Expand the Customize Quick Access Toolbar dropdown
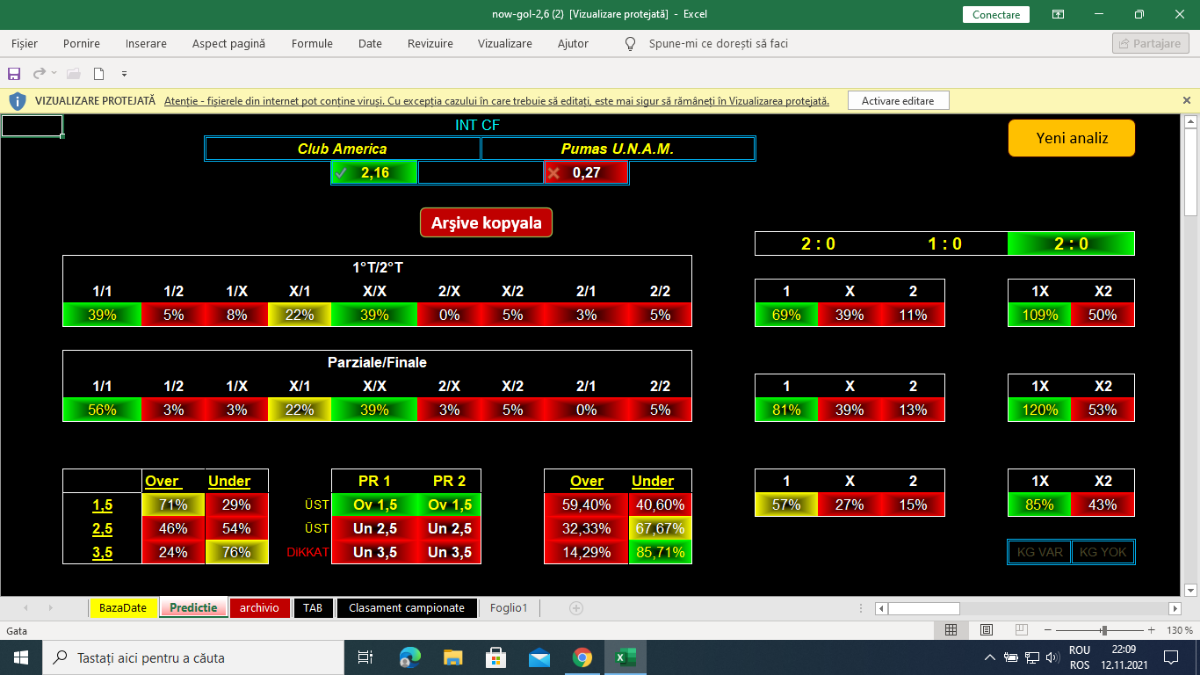 (x=125, y=73)
